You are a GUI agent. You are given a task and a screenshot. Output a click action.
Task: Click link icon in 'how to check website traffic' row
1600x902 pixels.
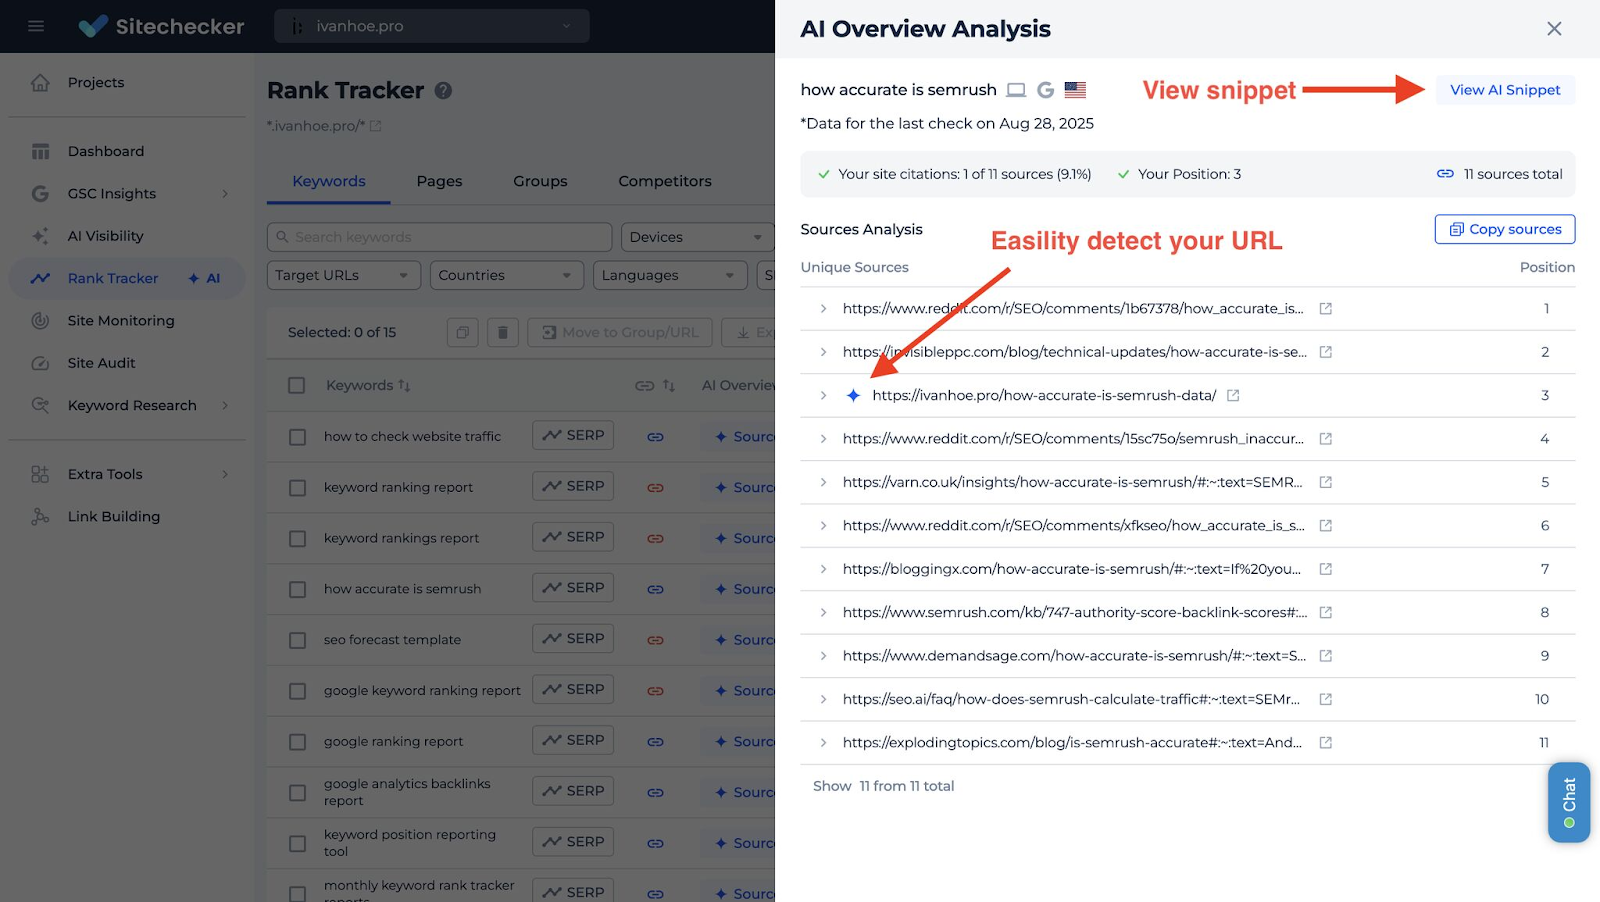pyautogui.click(x=655, y=437)
